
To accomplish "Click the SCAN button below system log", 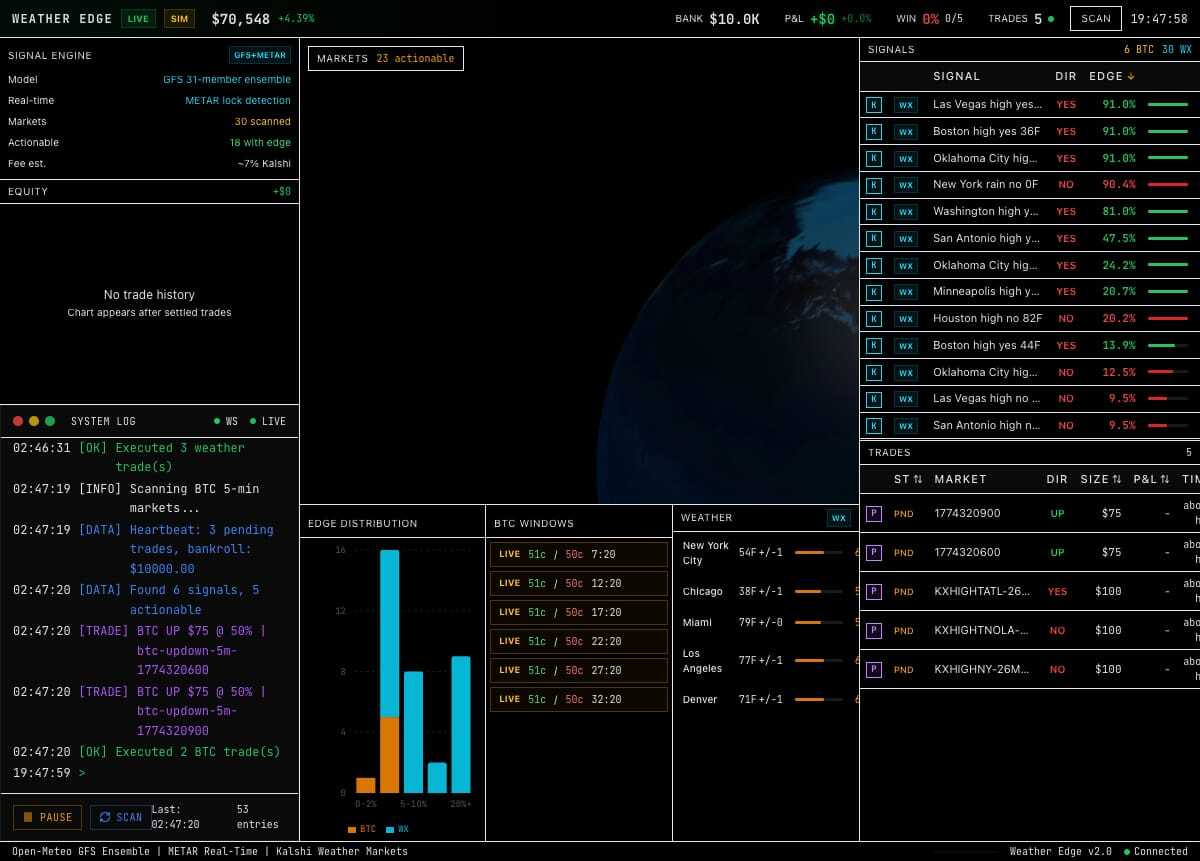I will (x=120, y=818).
